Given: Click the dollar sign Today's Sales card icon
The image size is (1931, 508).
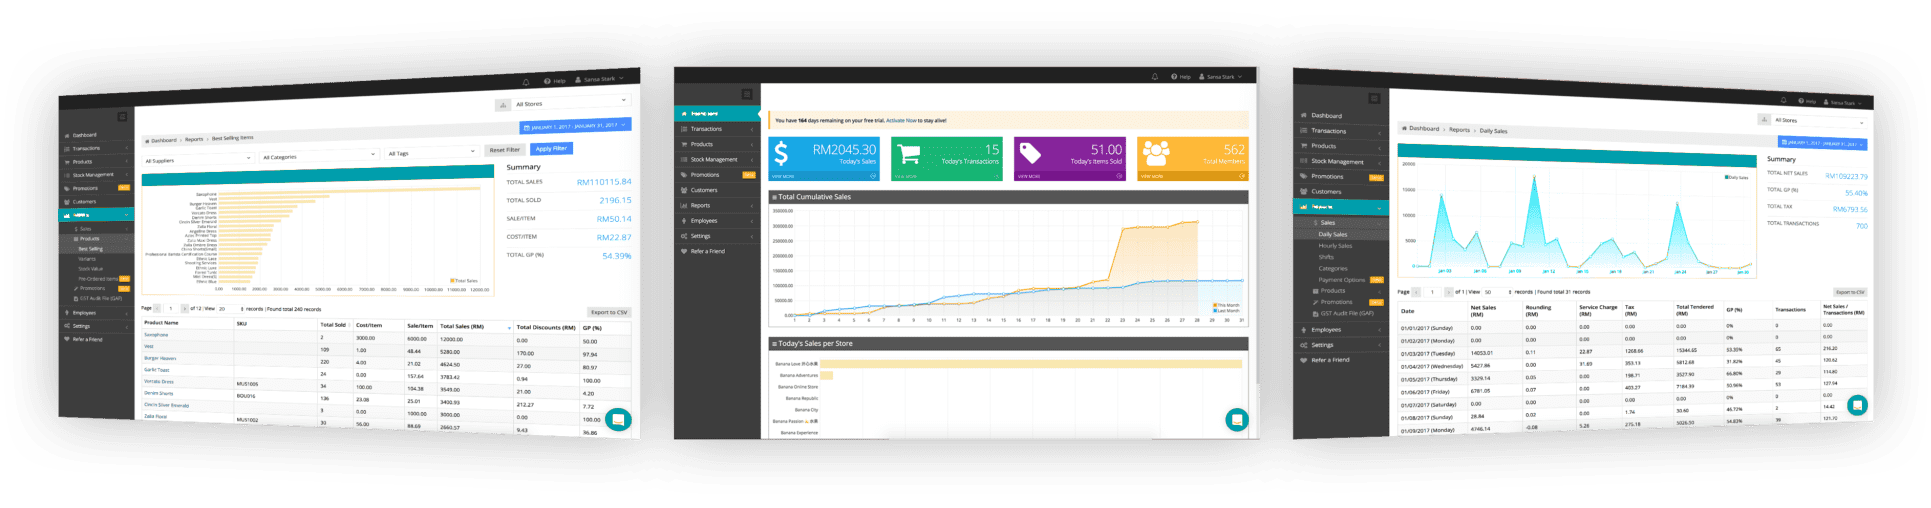Looking at the screenshot, I should pos(781,153).
